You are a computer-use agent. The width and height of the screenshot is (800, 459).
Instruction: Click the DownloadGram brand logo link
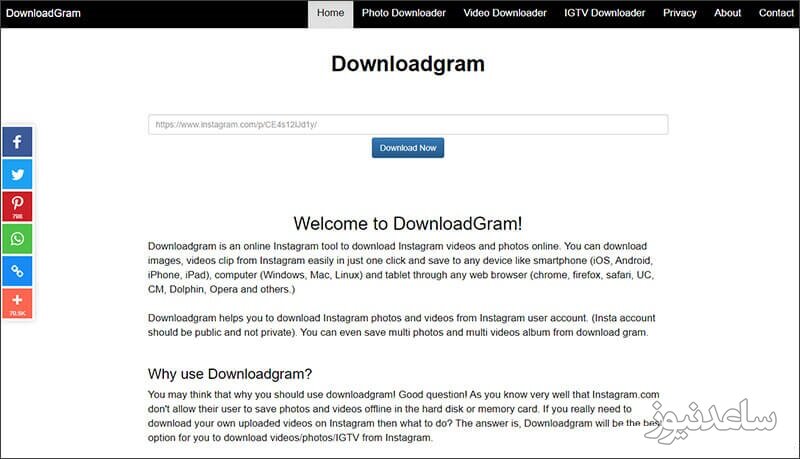pyautogui.click(x=43, y=13)
